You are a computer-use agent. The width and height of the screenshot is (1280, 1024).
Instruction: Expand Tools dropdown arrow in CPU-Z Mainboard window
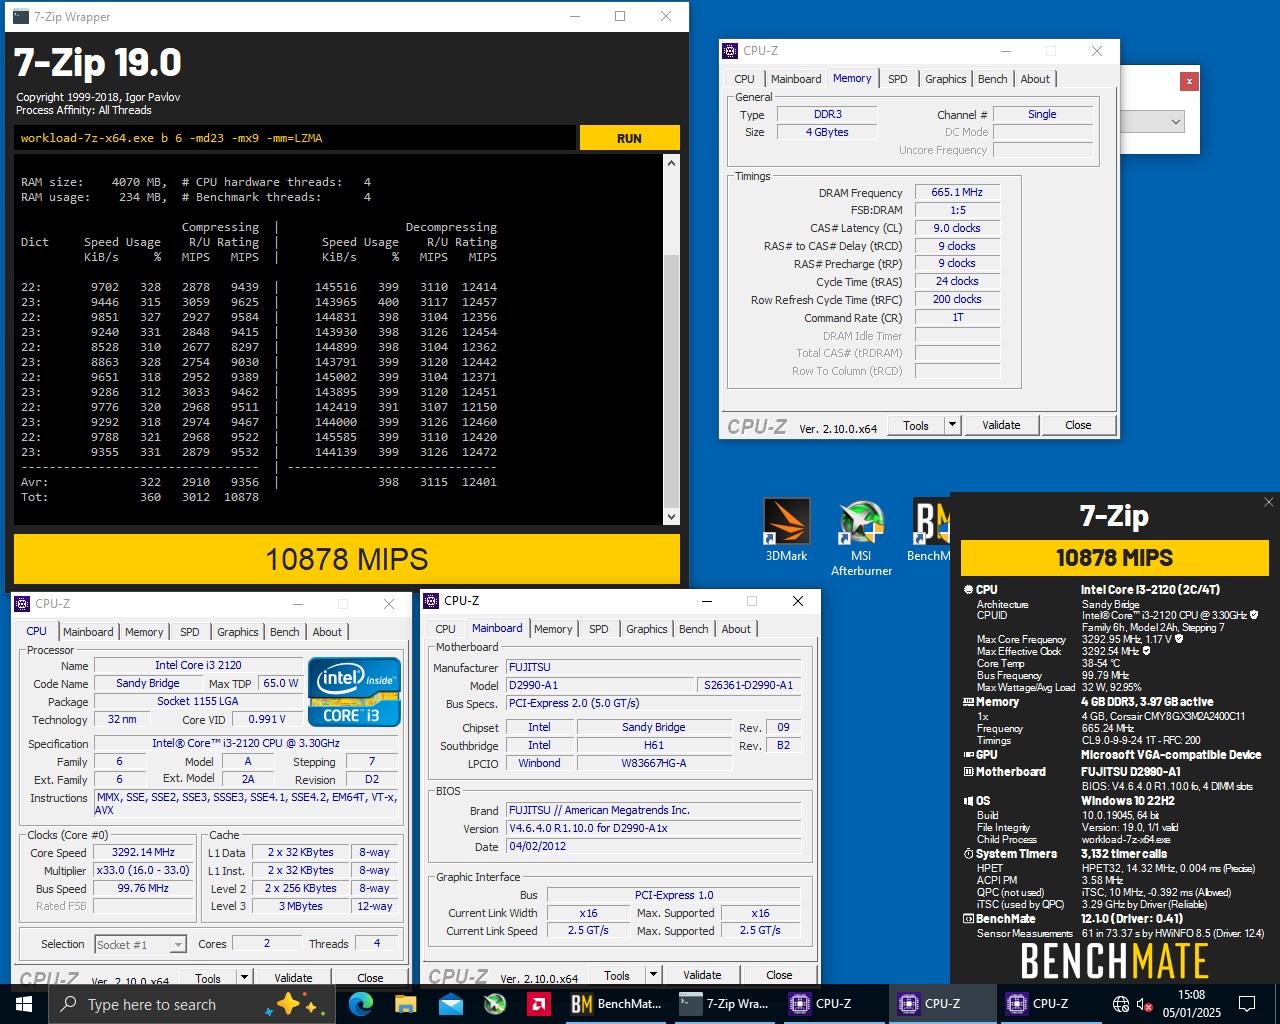point(653,975)
